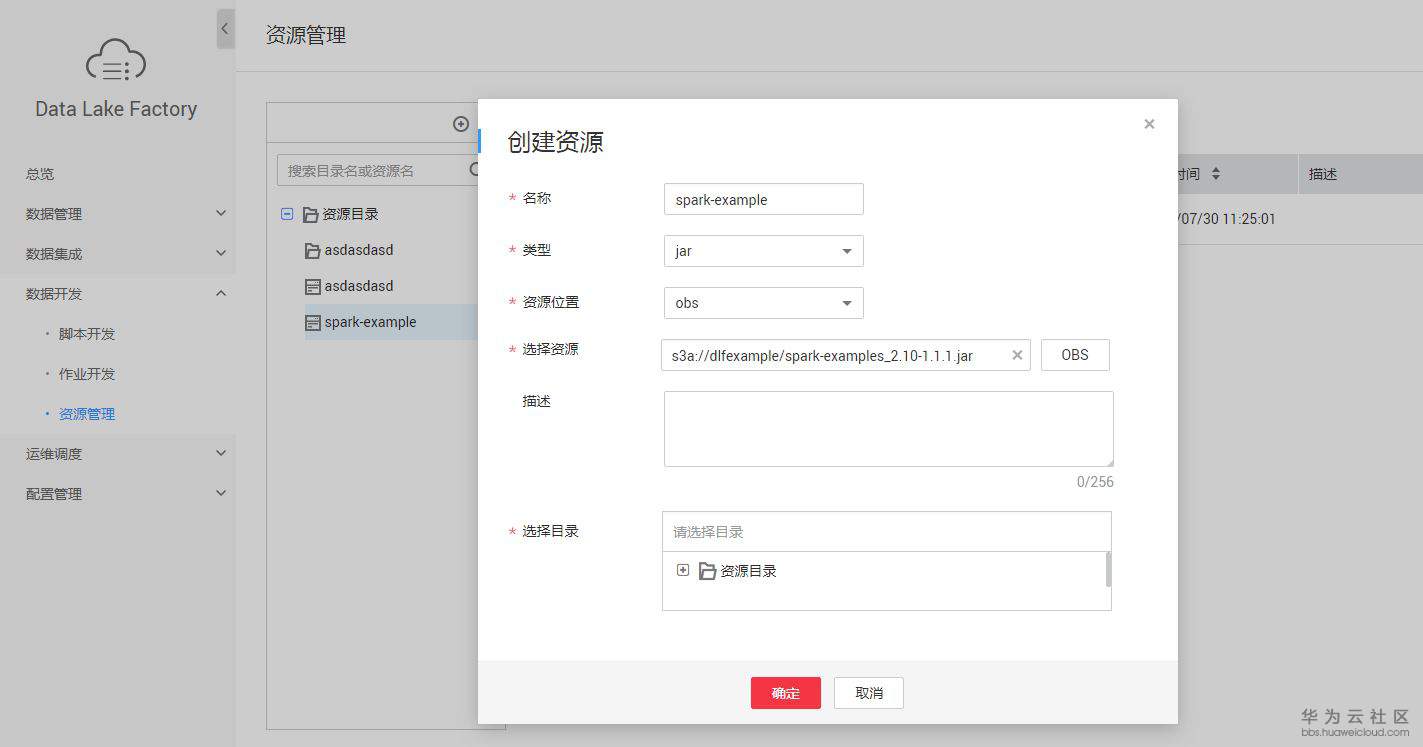Click the 取消 button

click(x=869, y=693)
